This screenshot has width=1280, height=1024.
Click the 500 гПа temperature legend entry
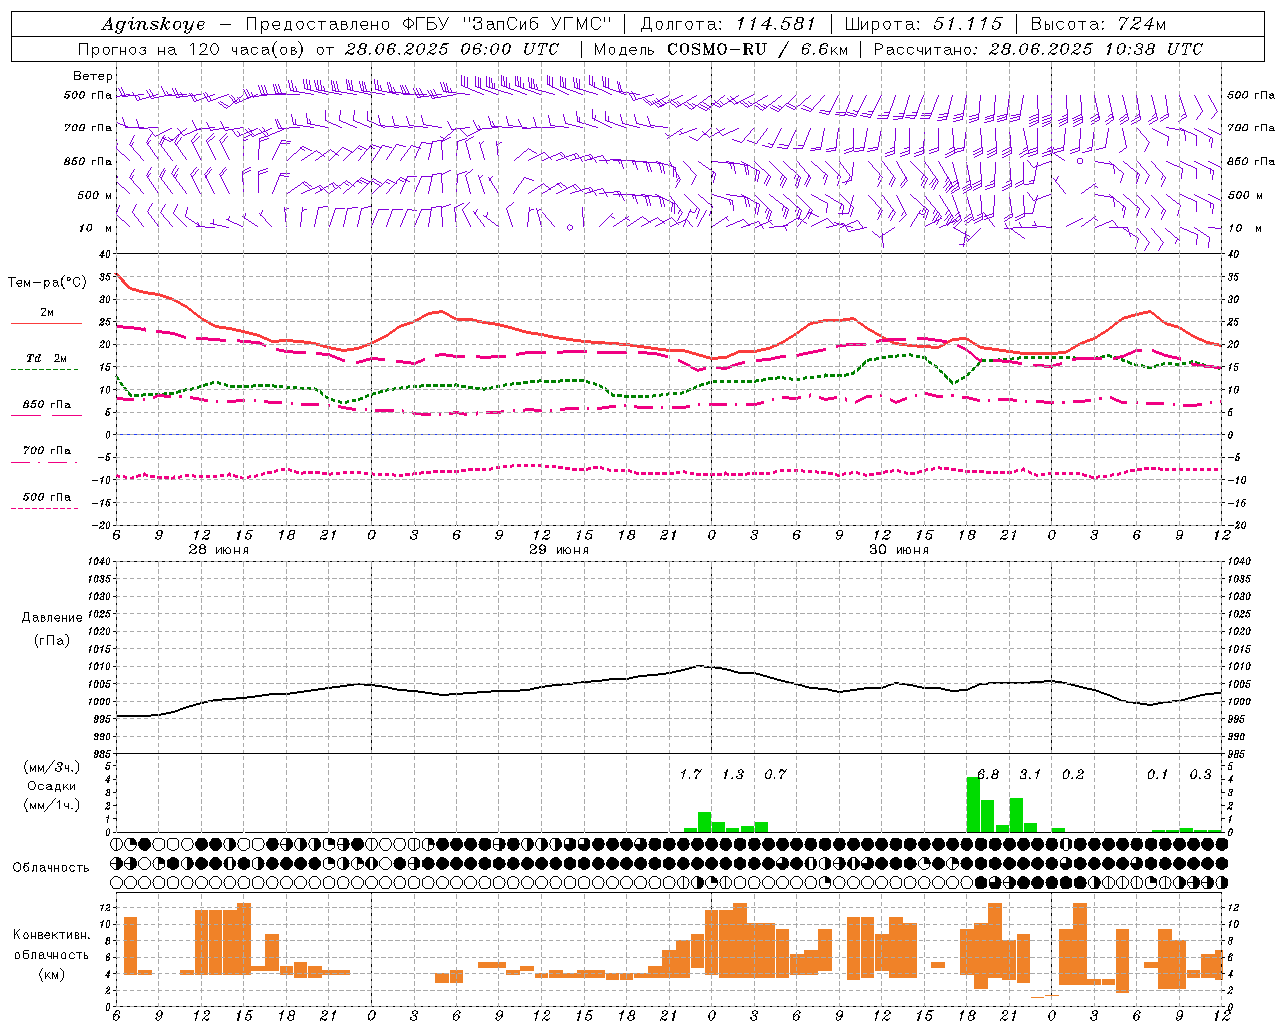pos(46,496)
